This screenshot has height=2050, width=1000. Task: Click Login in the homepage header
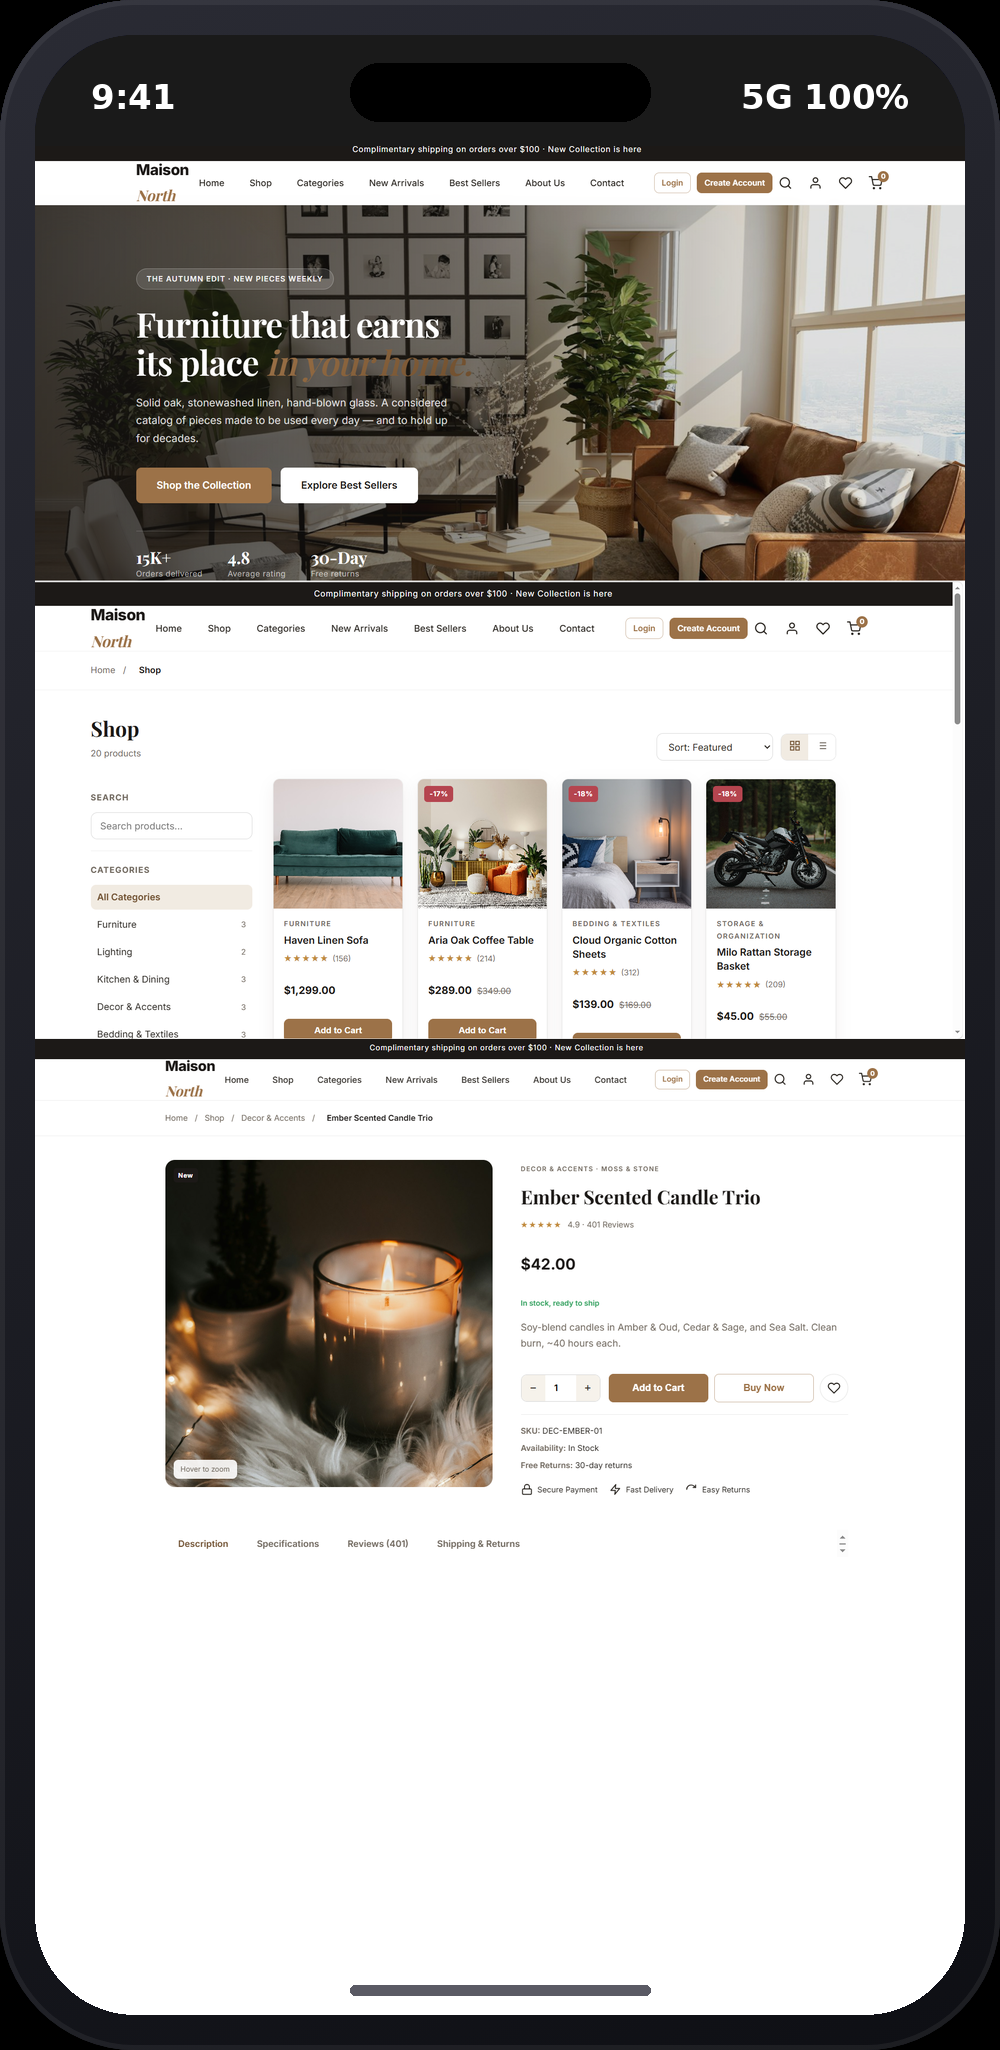672,183
